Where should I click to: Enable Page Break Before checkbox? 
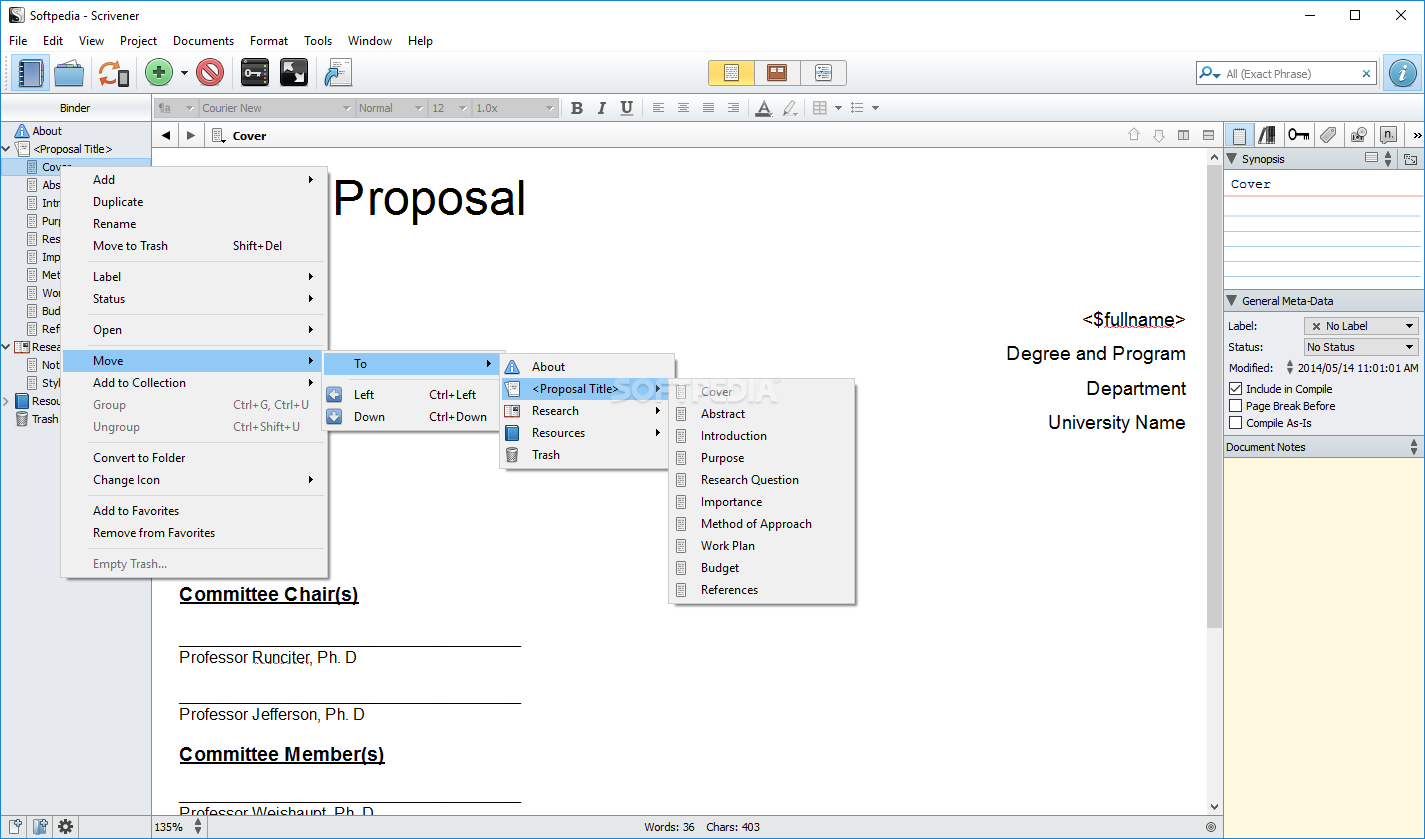click(1236, 406)
